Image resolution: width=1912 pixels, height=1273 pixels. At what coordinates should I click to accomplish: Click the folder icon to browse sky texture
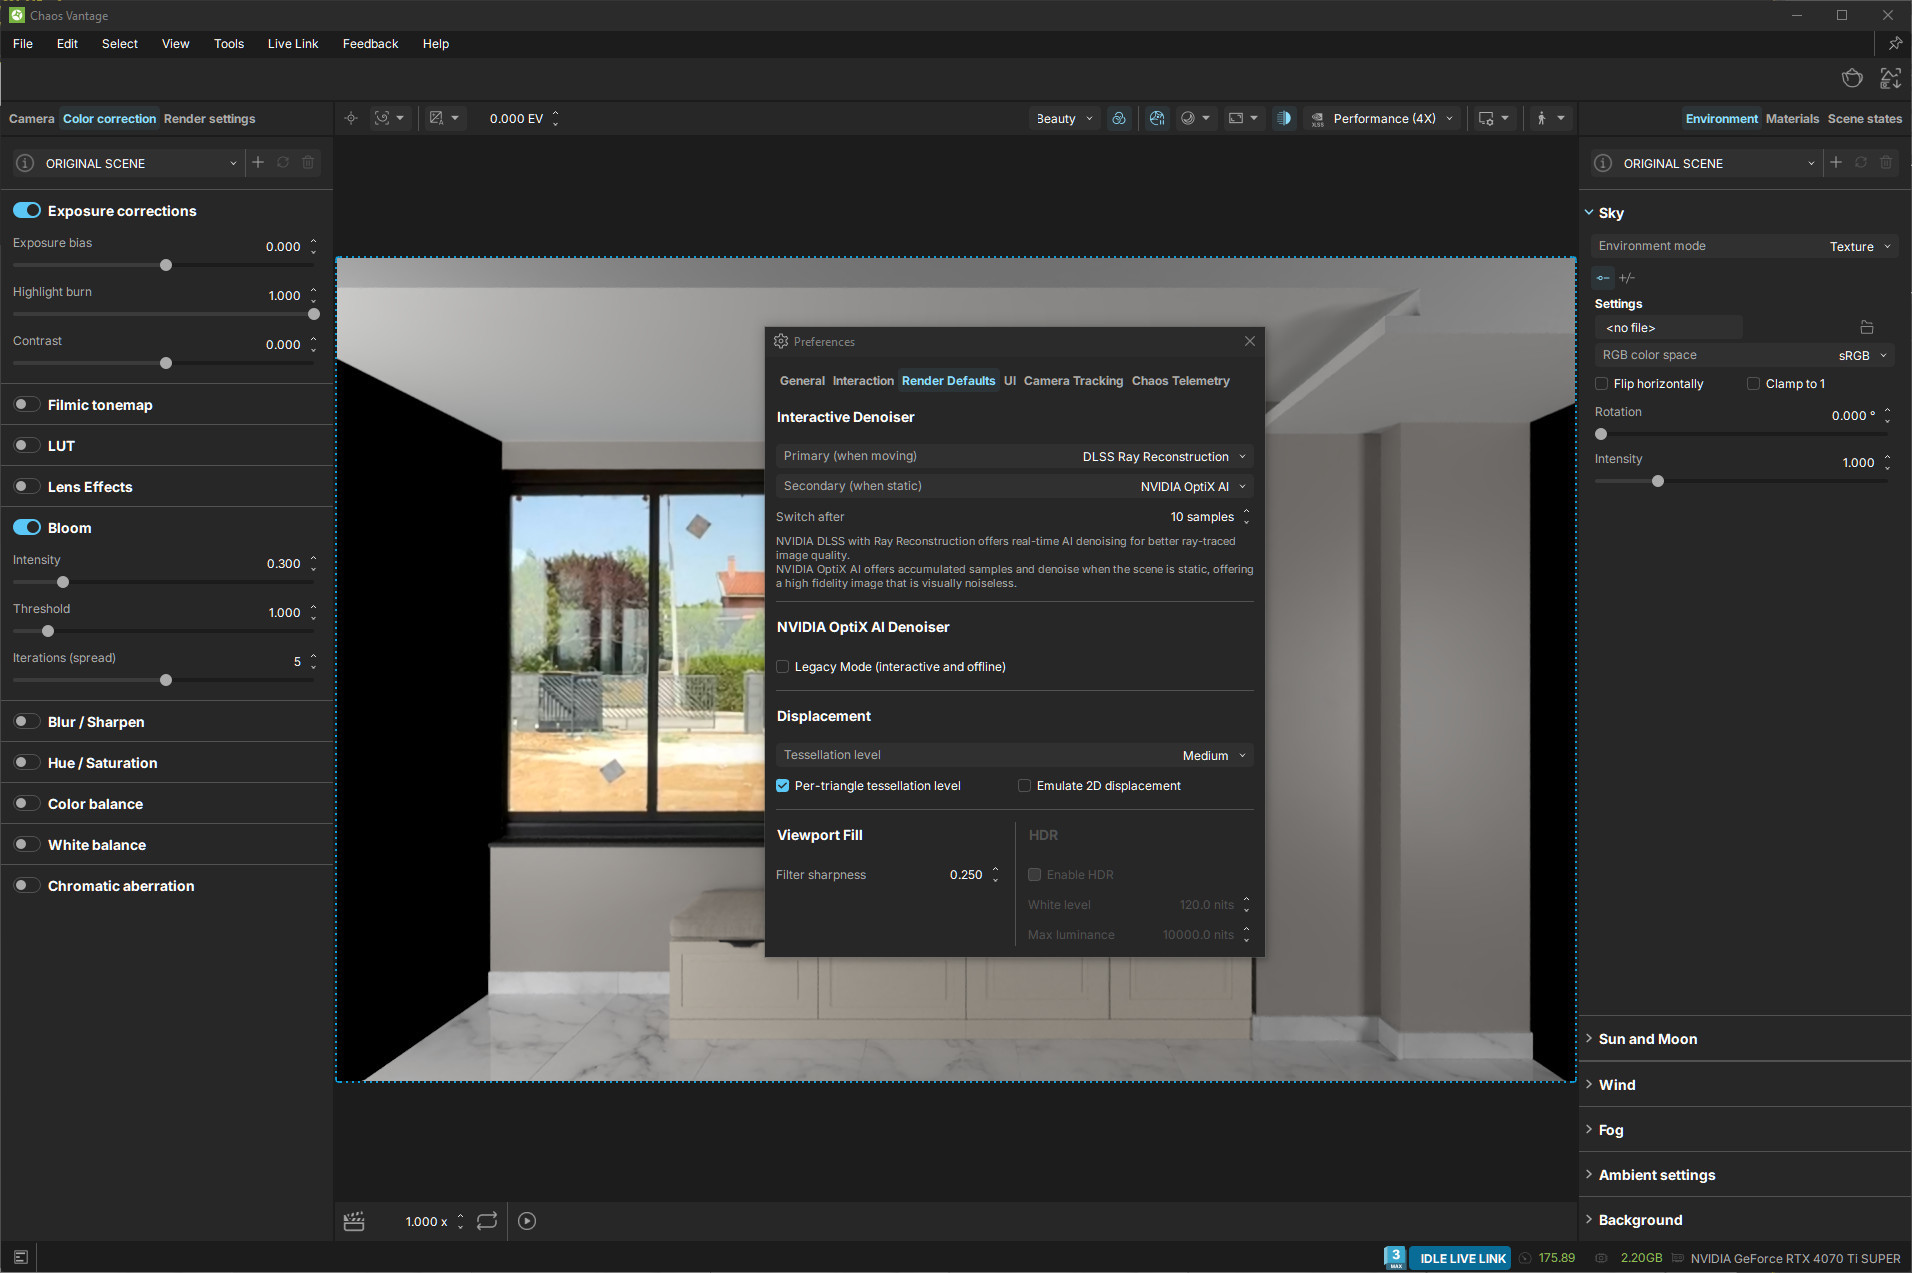1866,328
